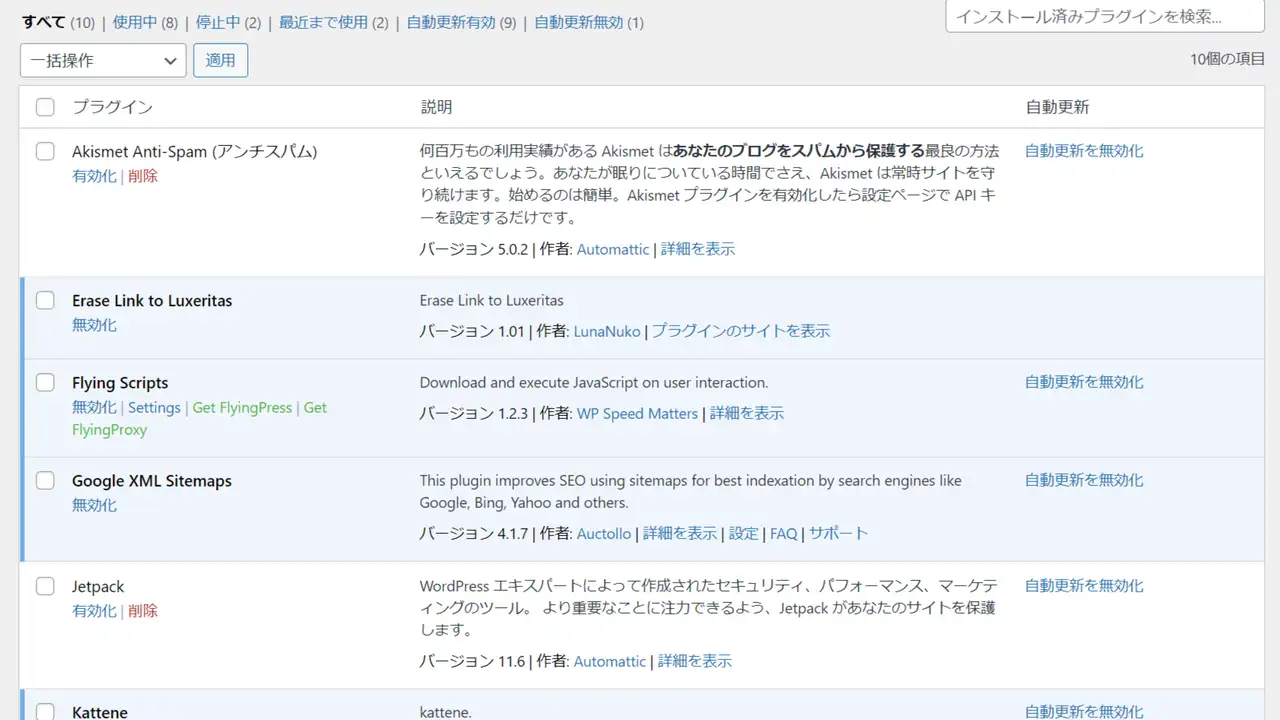Select the 自動更新有効 filter
1280x720 pixels.
(x=451, y=22)
